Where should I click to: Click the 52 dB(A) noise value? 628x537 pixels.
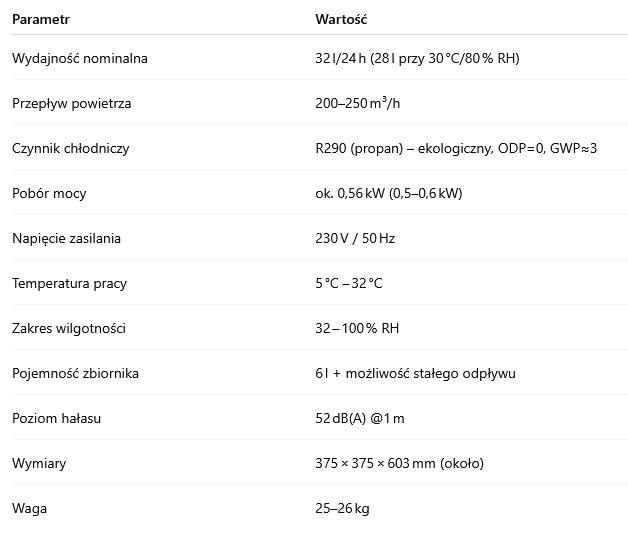pyautogui.click(x=359, y=418)
